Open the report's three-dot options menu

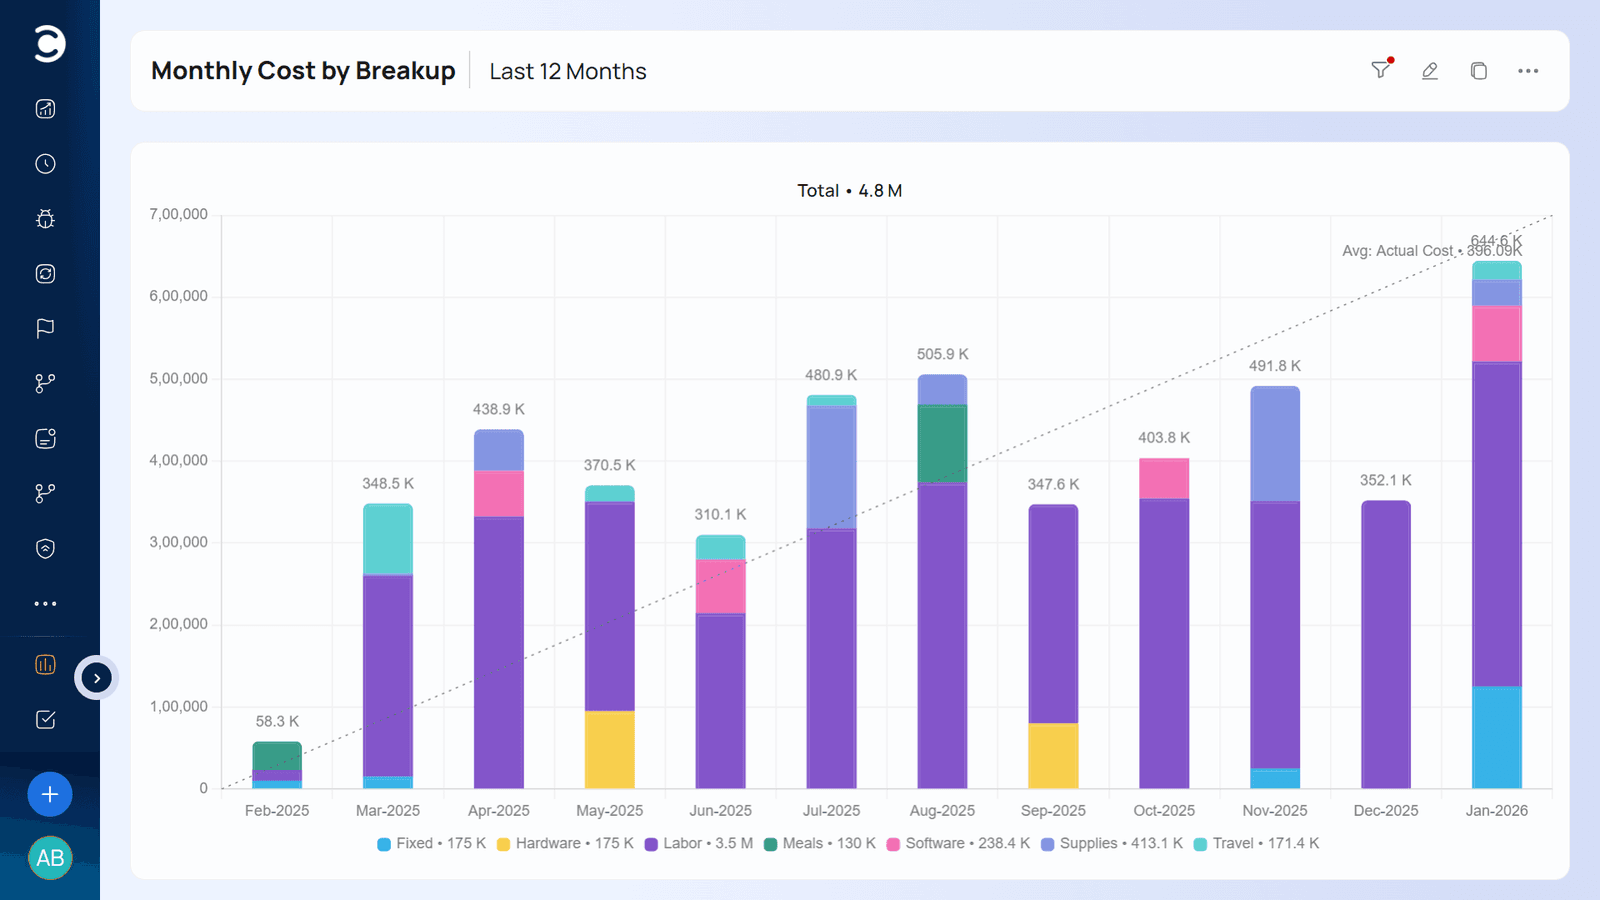point(1528,71)
